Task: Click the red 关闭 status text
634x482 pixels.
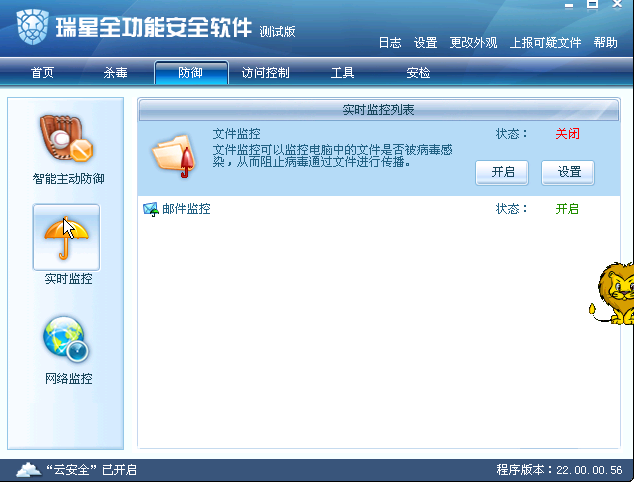Action: click(567, 134)
